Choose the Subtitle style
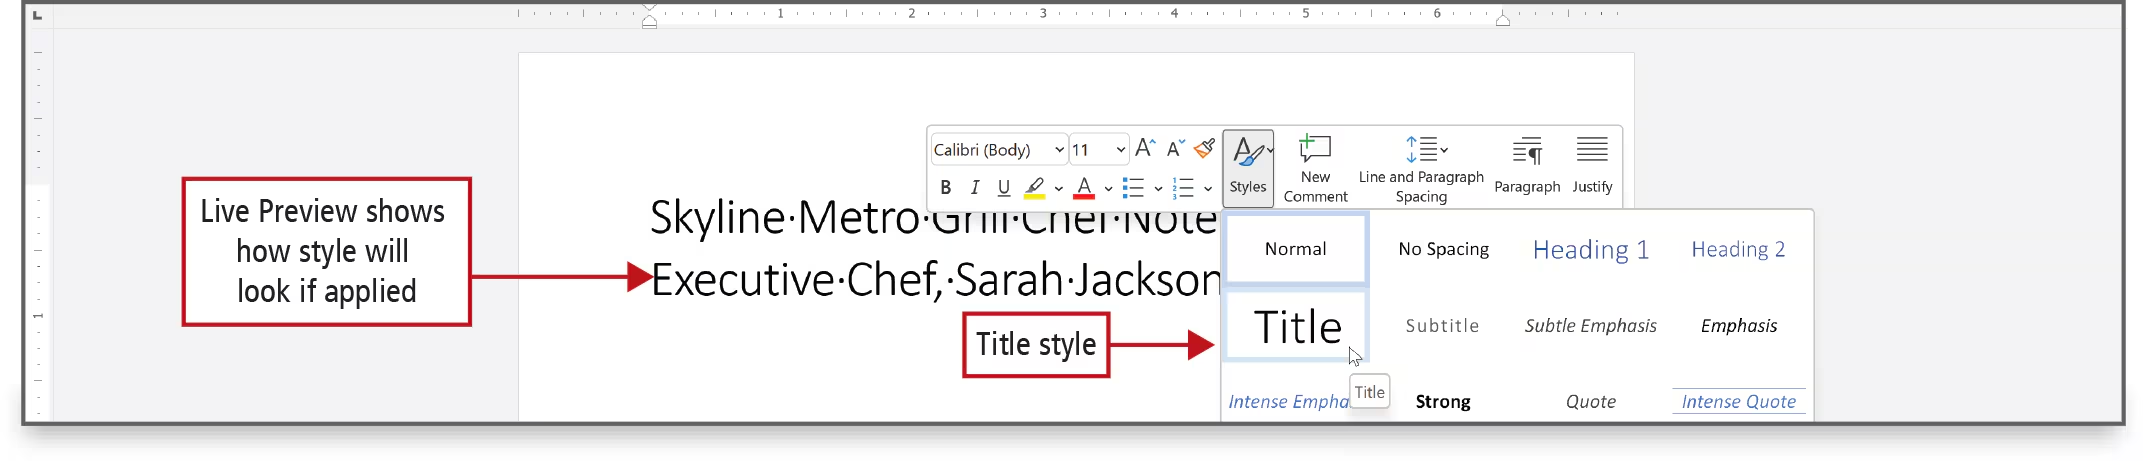Image resolution: width=2143 pixels, height=461 pixels. click(1442, 326)
